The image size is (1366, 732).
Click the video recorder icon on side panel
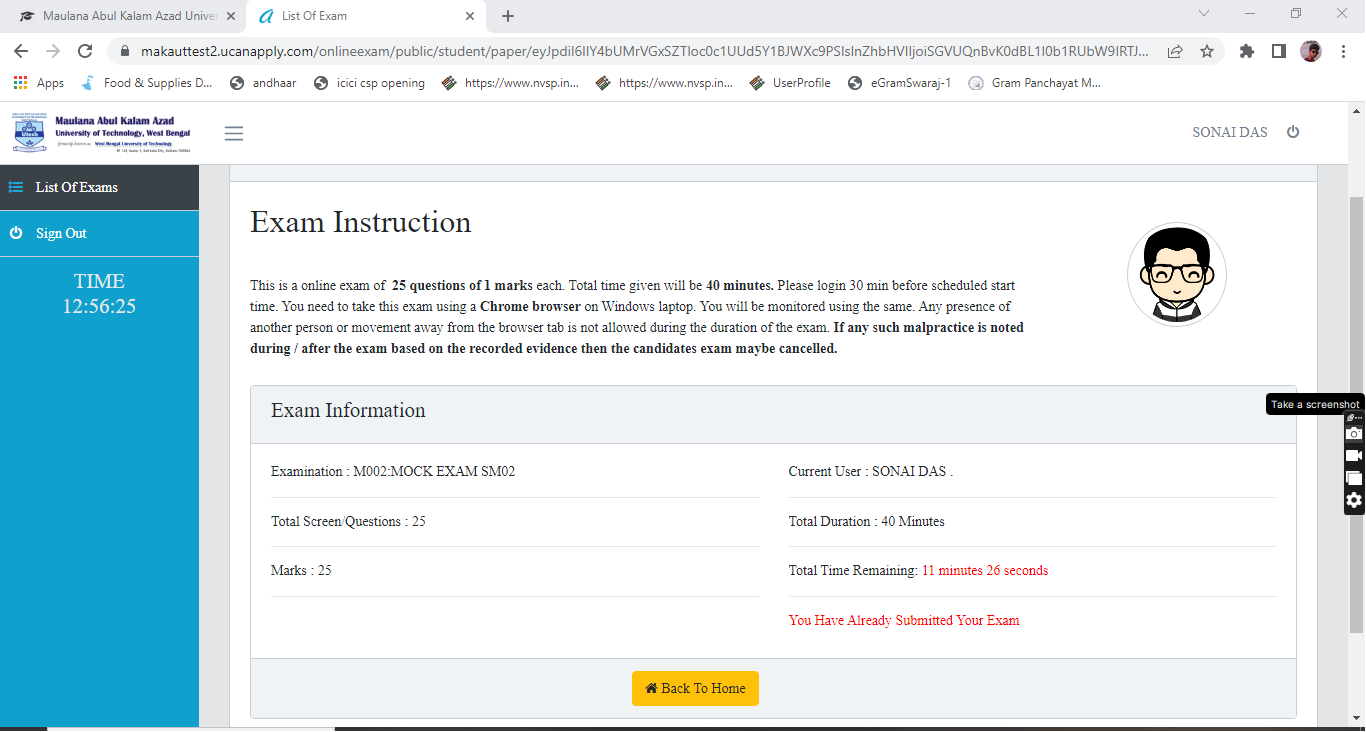(1354, 456)
